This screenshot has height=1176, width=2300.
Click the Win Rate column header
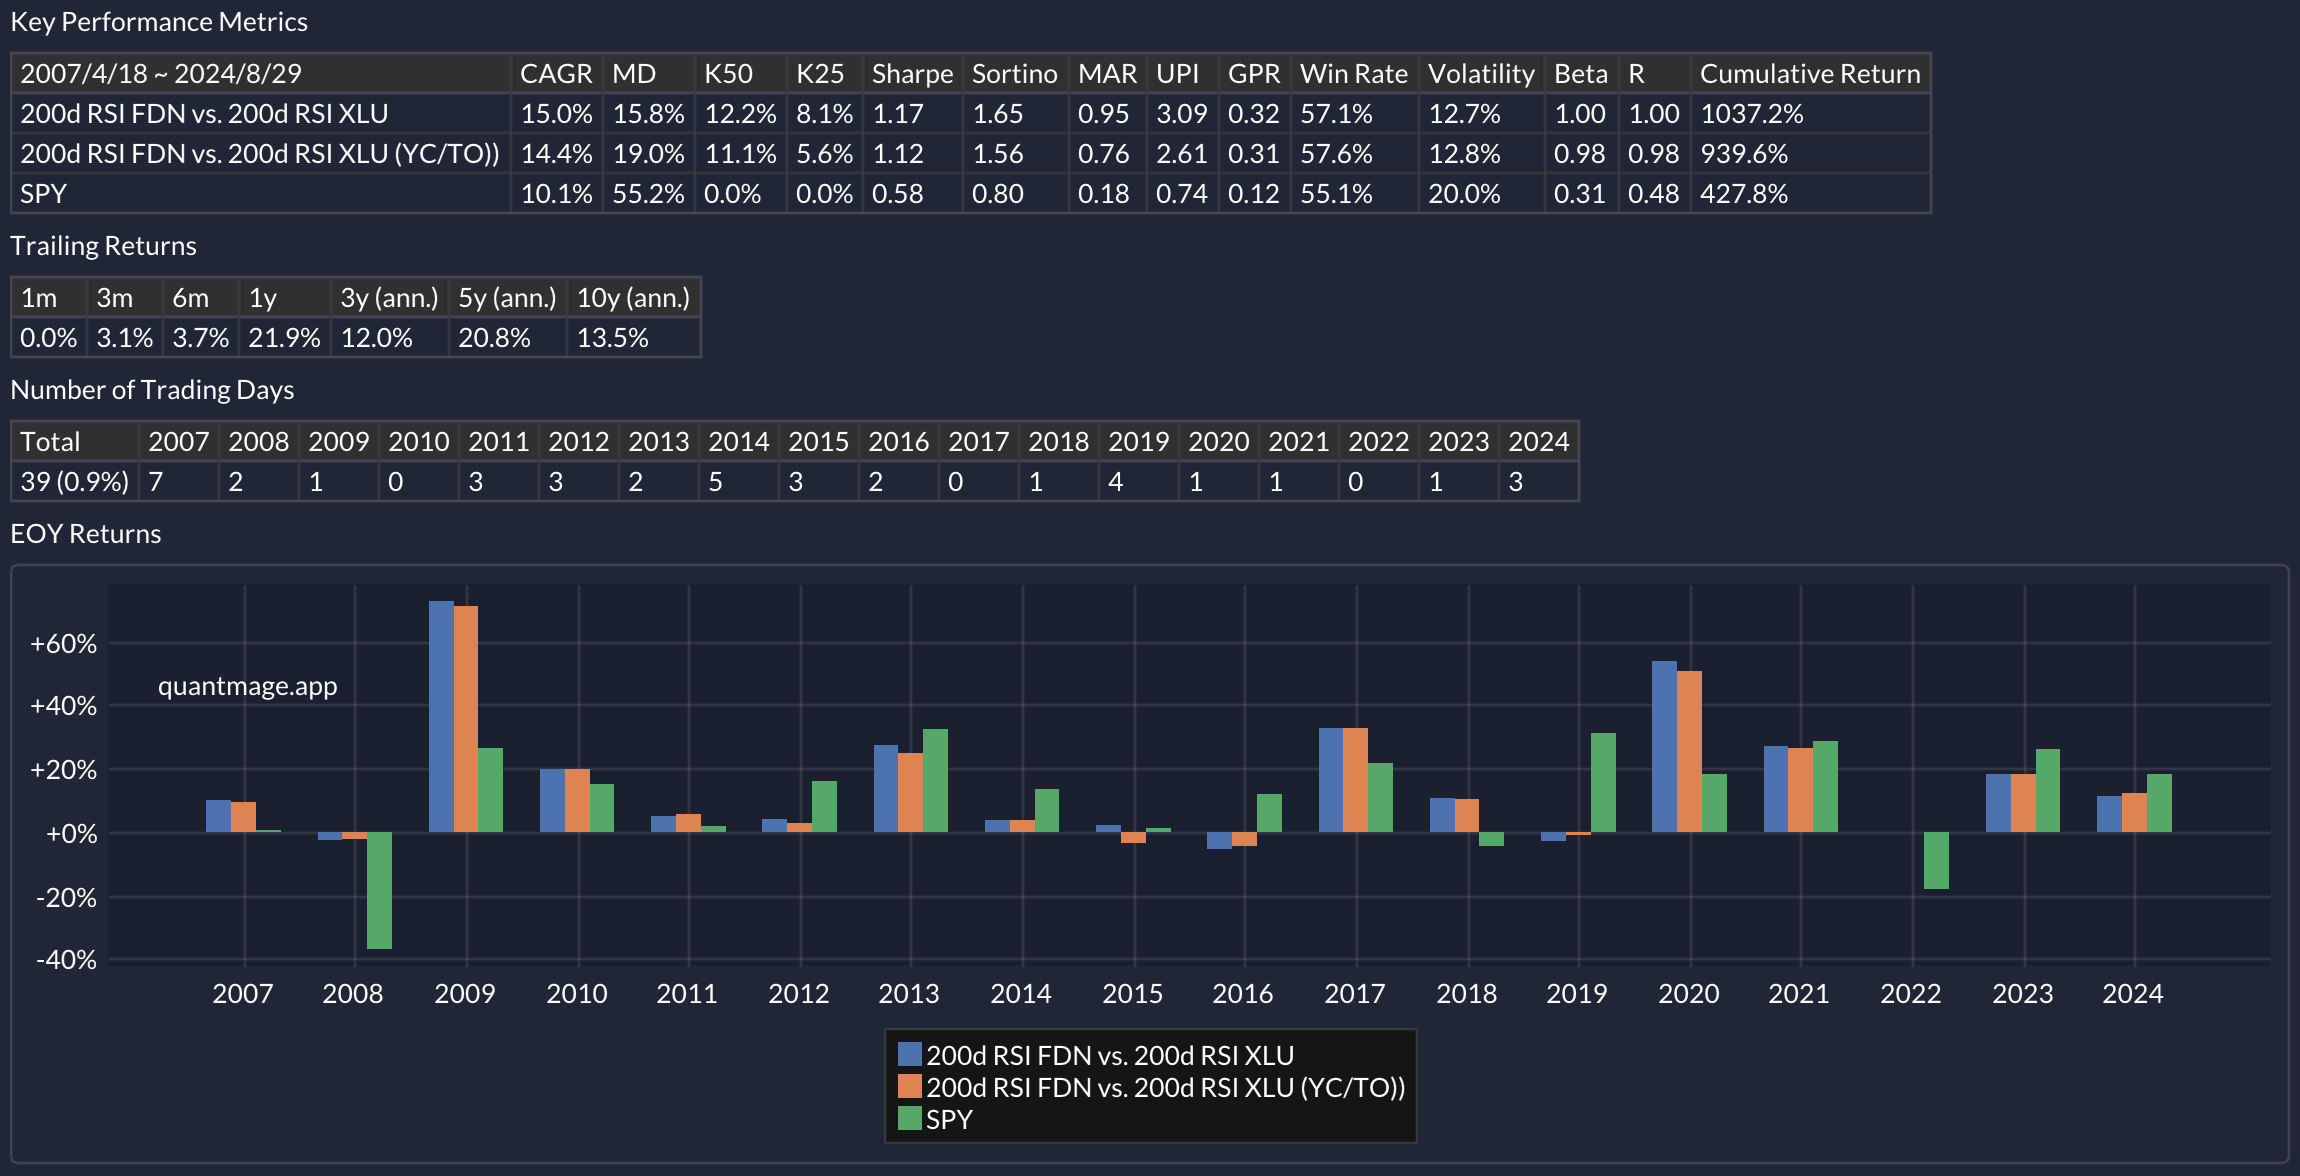coord(1353,74)
